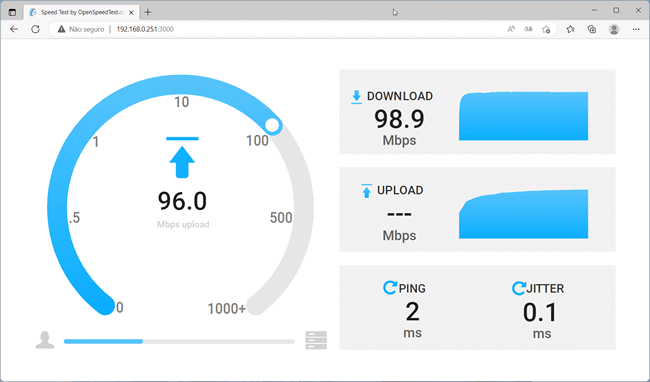Open a new browser tab

point(148,12)
